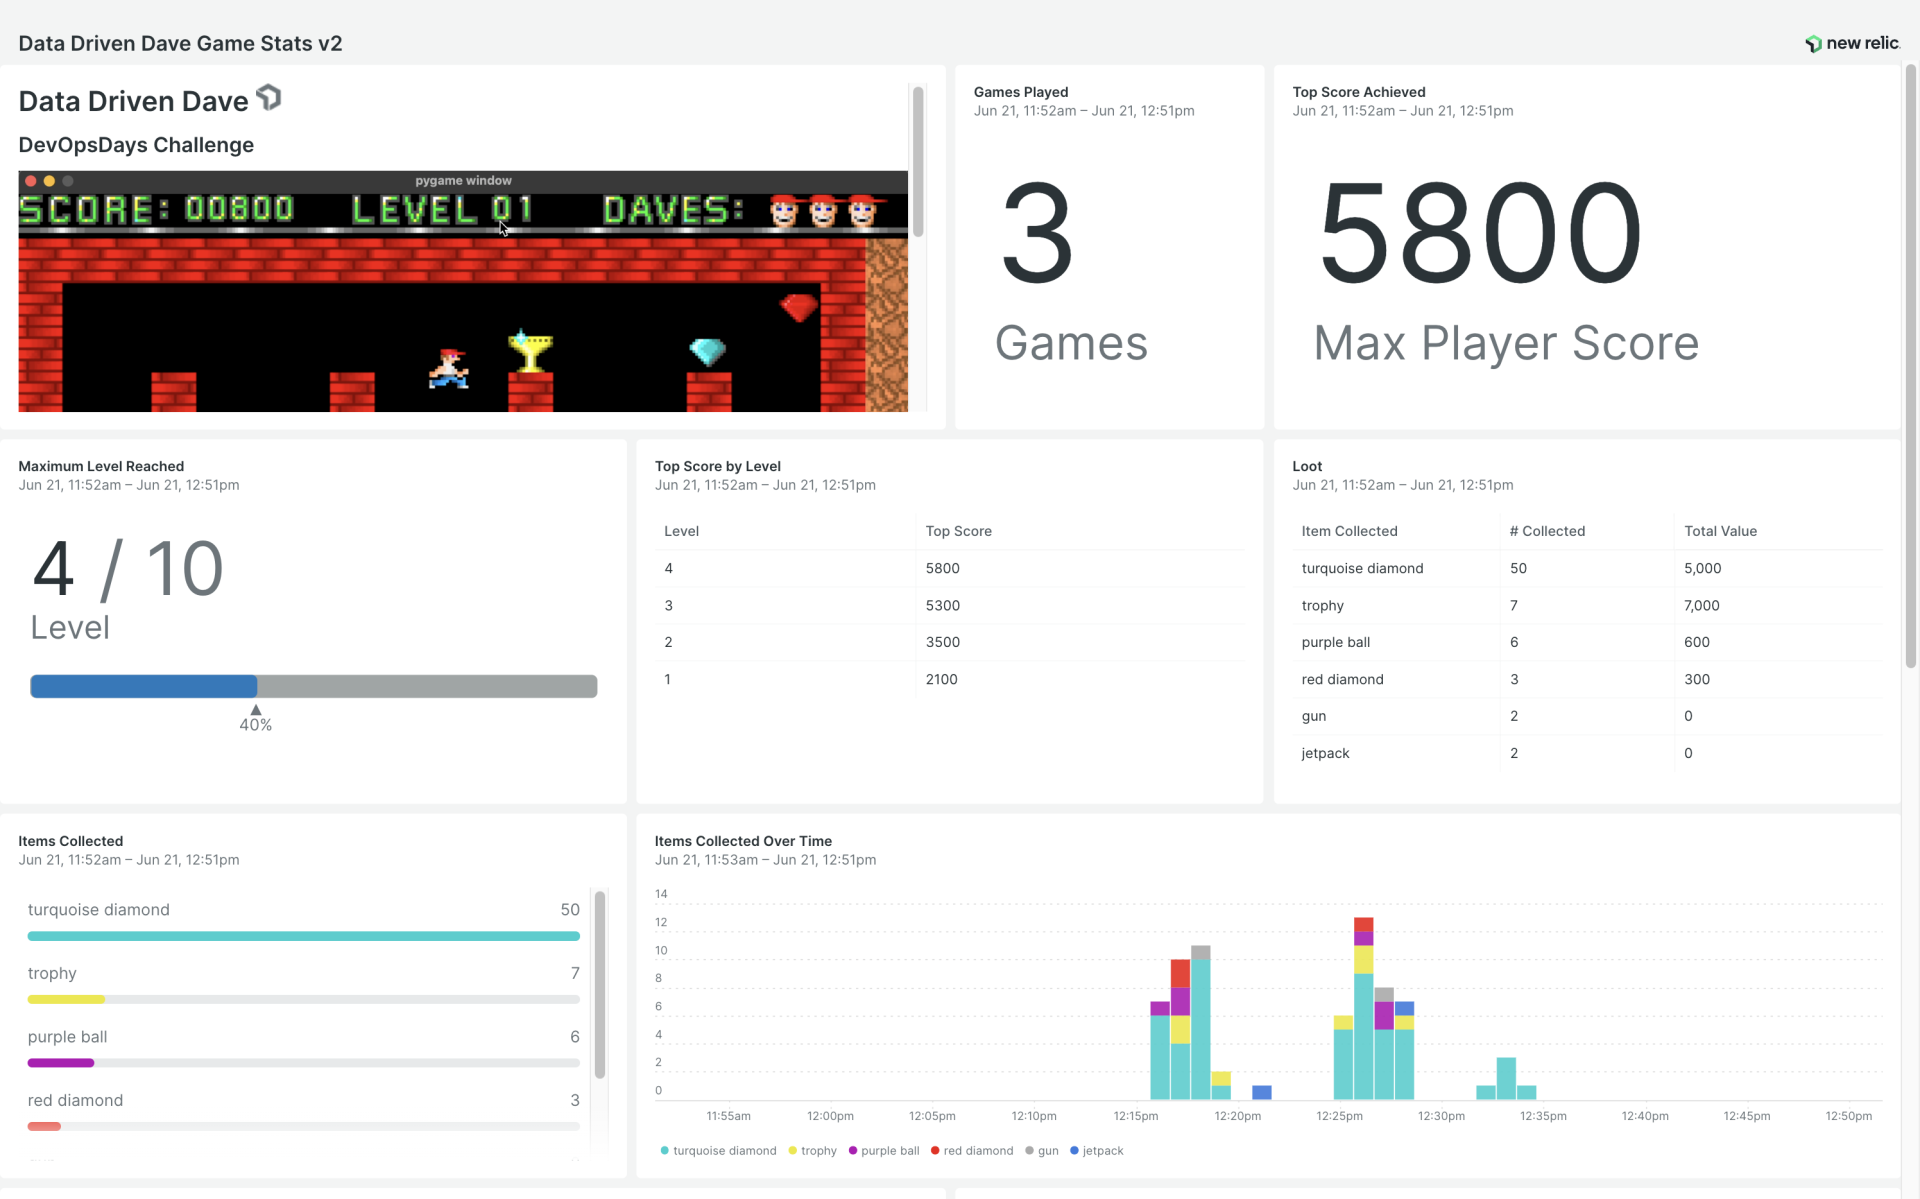1920x1199 pixels.
Task: Click the tallest stacked bar near 12:25pm
Action: [1364, 1000]
